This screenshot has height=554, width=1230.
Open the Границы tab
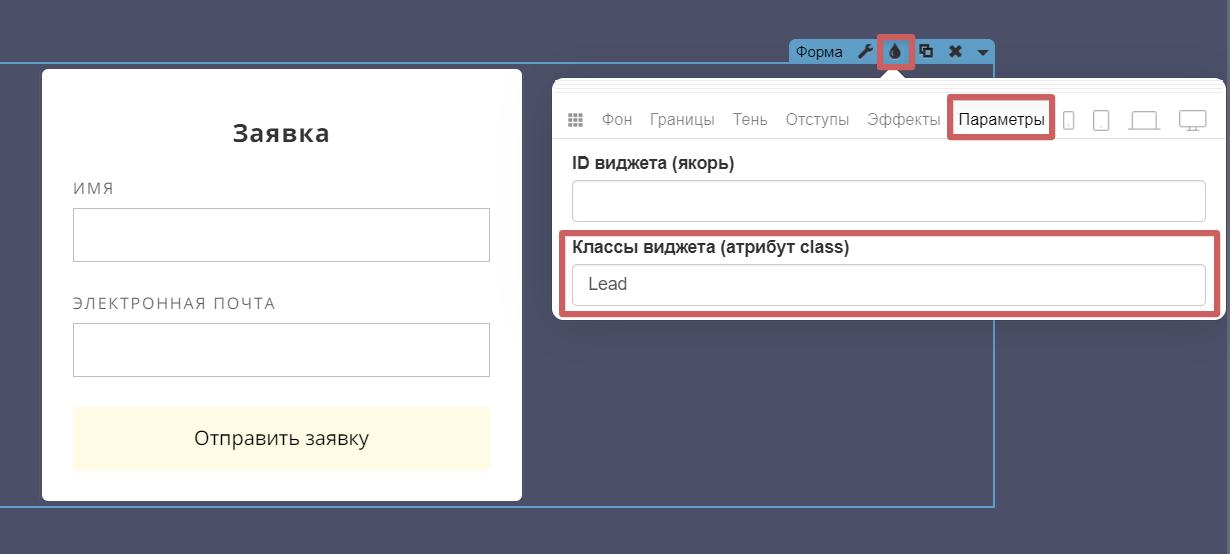coord(682,120)
